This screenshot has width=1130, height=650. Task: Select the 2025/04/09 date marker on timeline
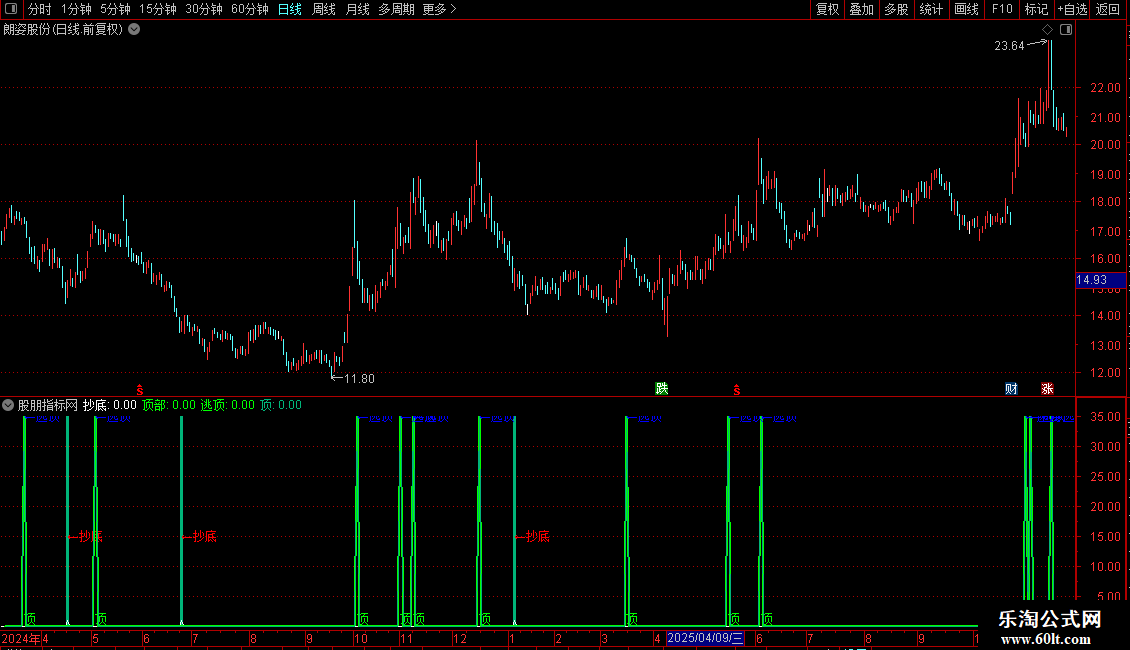pos(705,638)
